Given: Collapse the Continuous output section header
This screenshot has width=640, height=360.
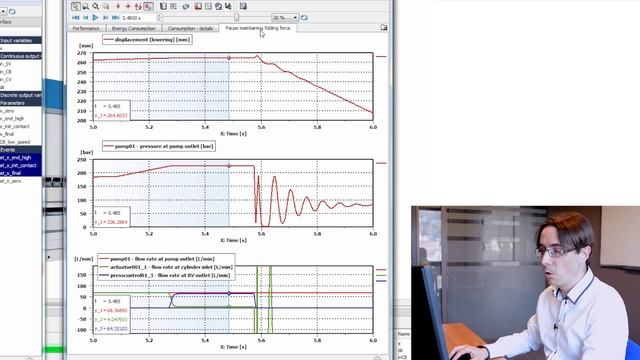Looking at the screenshot, I should tap(20, 56).
